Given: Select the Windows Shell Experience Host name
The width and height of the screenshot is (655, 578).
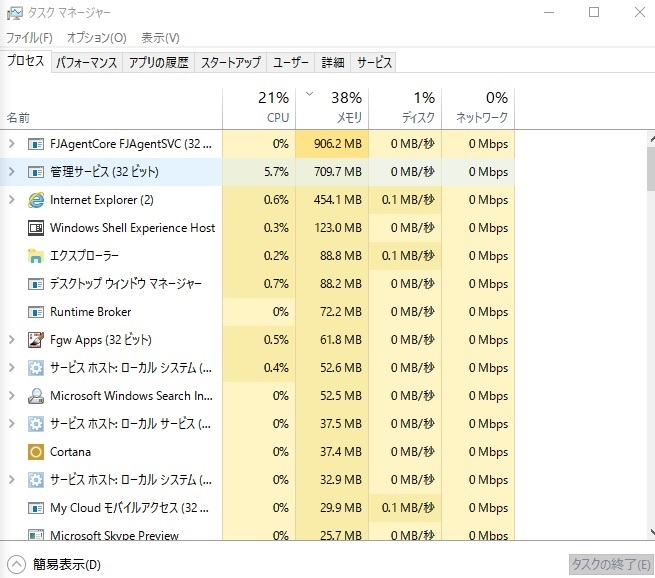Looking at the screenshot, I should click(x=132, y=228).
